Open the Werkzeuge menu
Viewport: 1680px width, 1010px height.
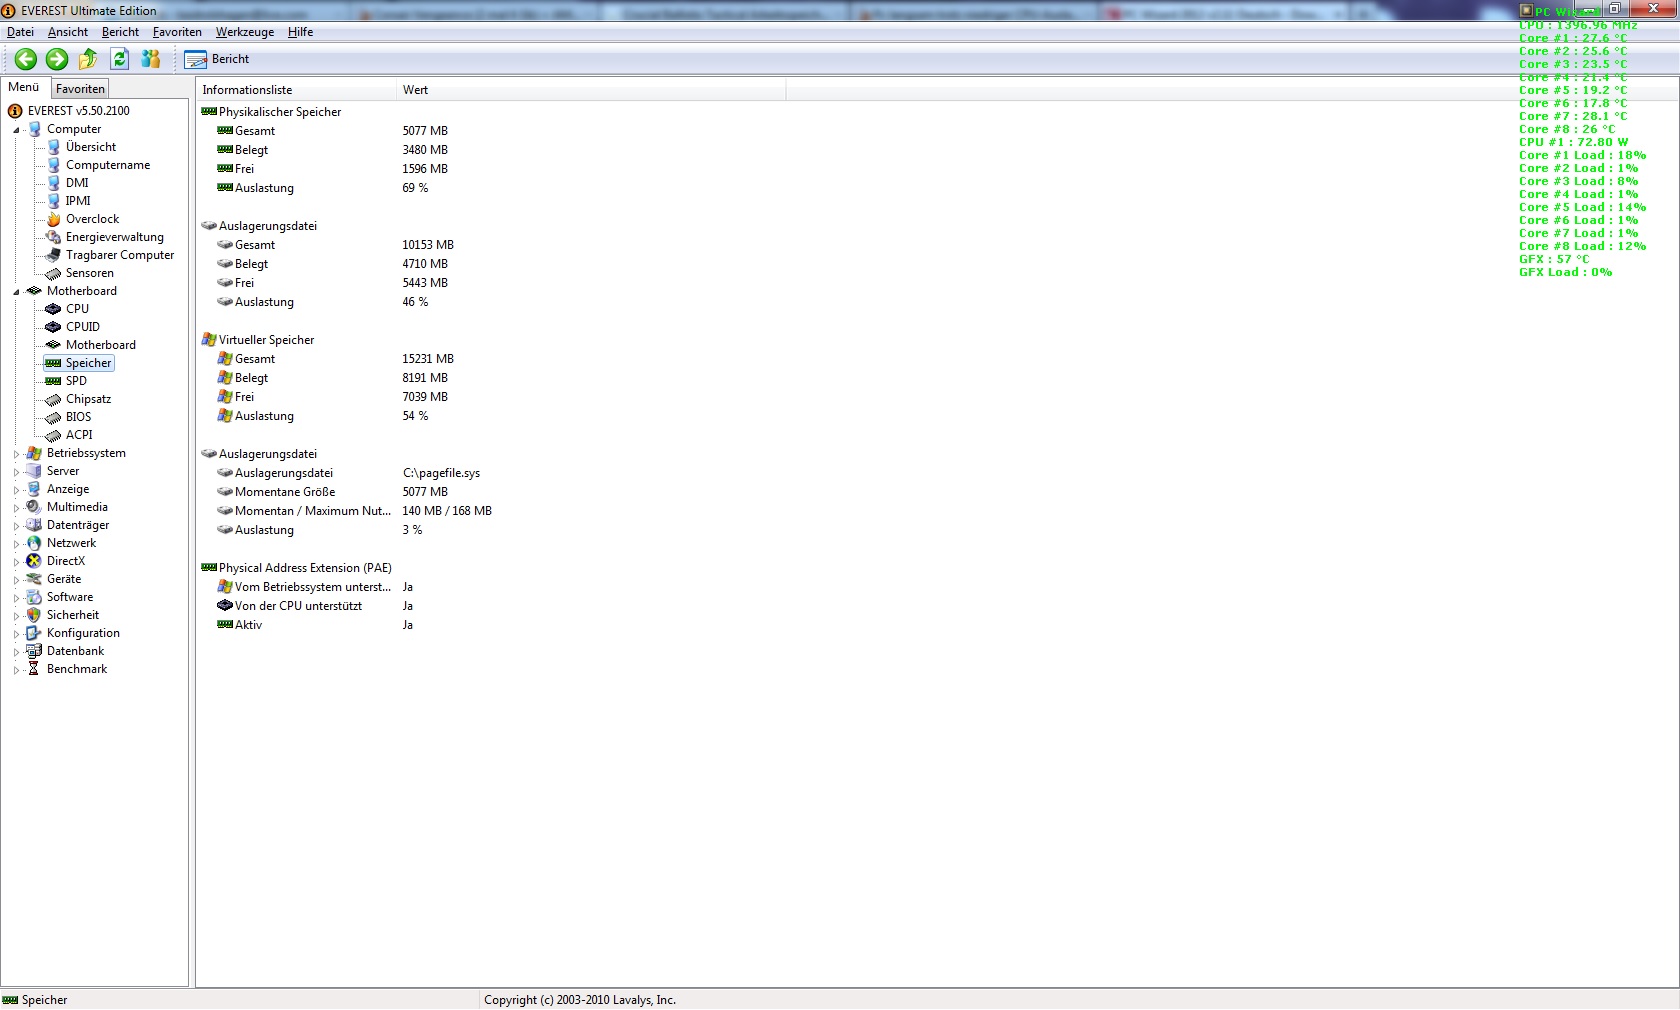pos(245,32)
